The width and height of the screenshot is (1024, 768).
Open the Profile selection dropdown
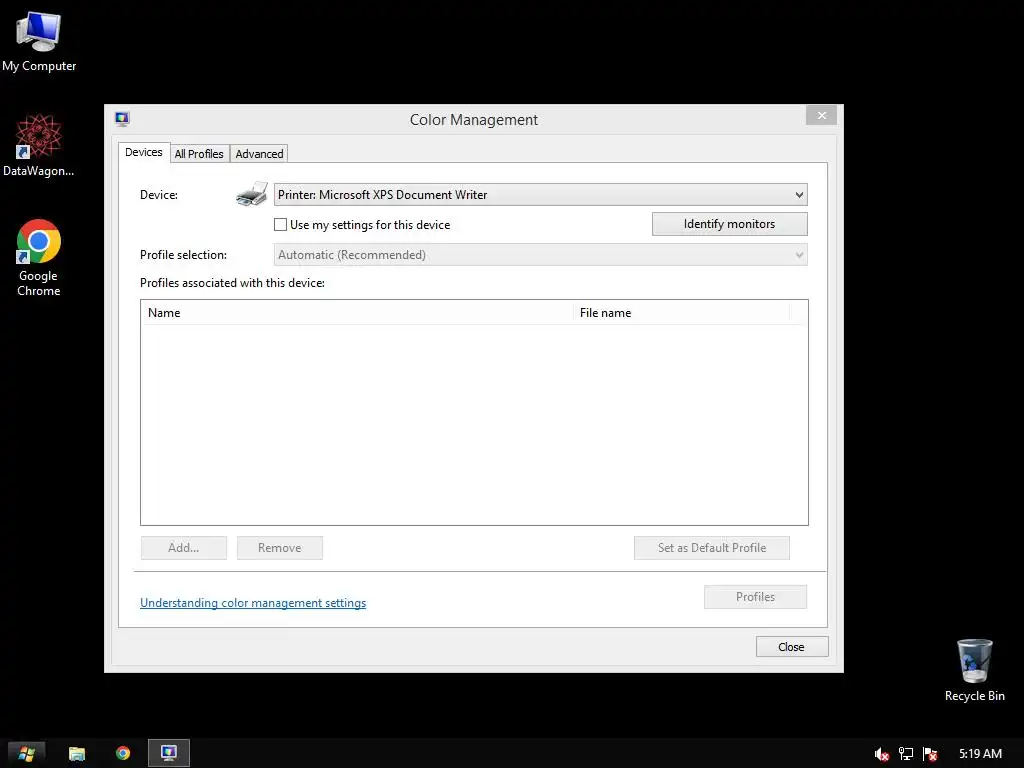540,255
